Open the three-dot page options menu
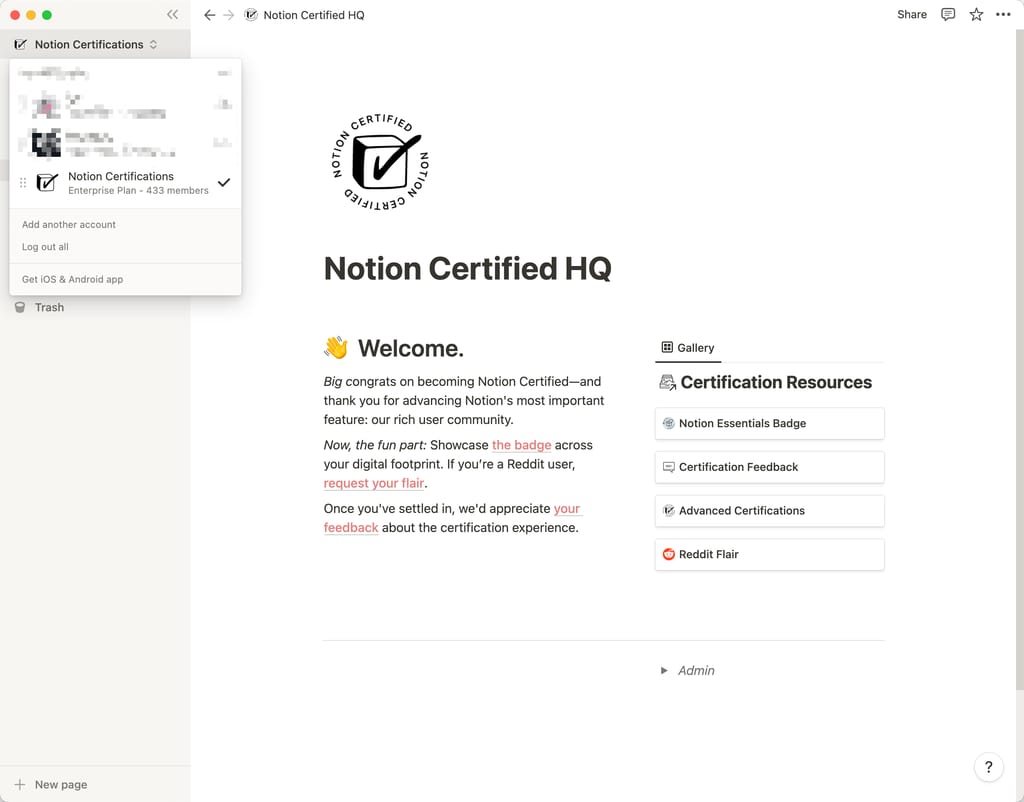This screenshot has height=802, width=1024. click(x=1003, y=14)
